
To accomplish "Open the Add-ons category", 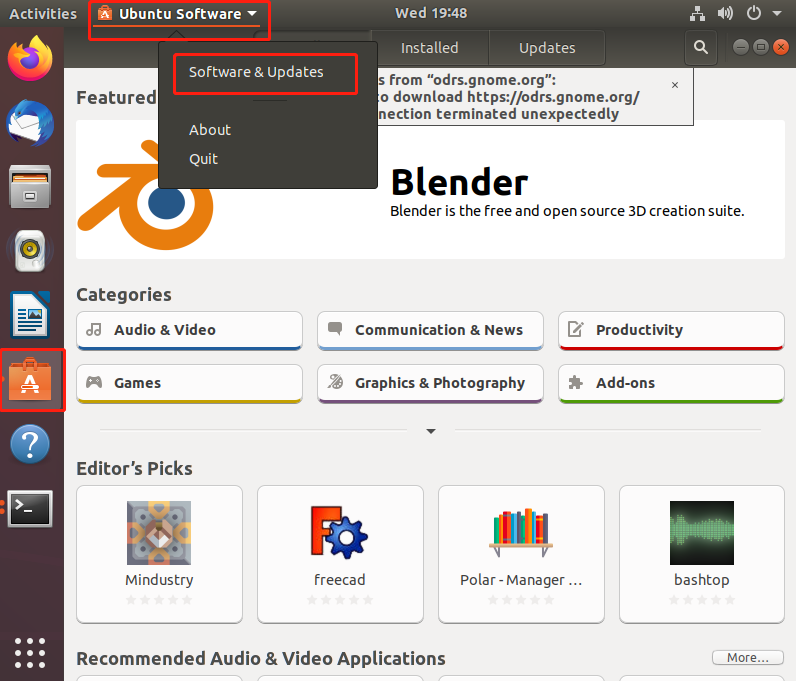I will [671, 383].
